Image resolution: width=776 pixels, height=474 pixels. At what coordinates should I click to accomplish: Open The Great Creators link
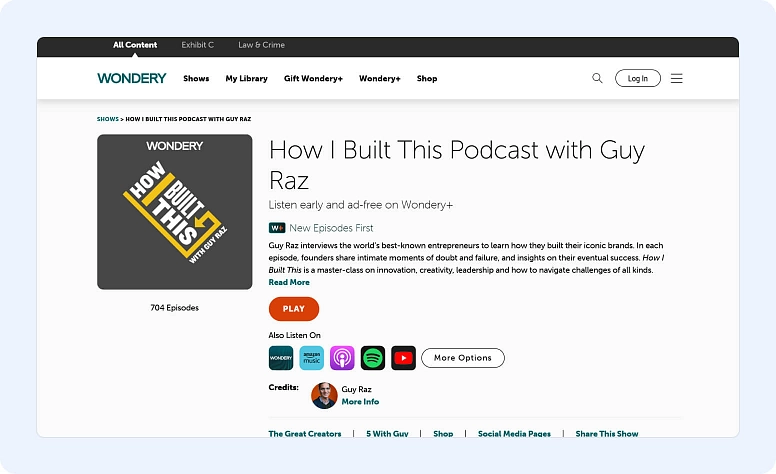(305, 433)
